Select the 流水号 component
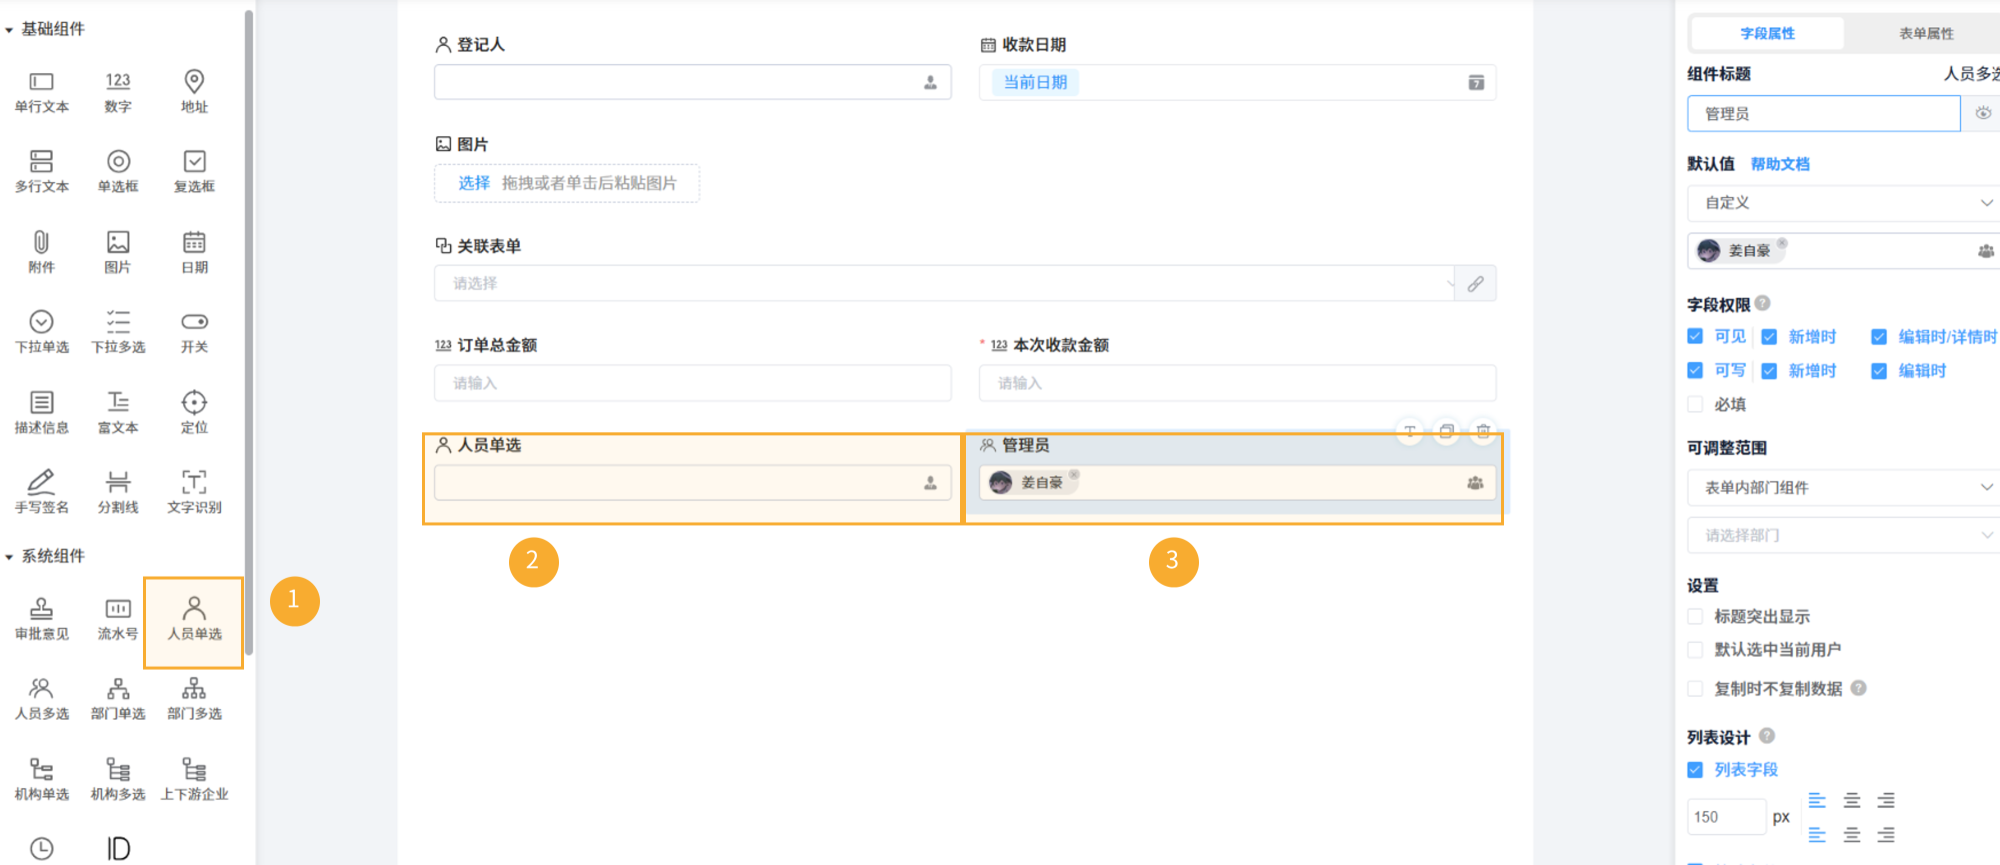 pyautogui.click(x=118, y=620)
